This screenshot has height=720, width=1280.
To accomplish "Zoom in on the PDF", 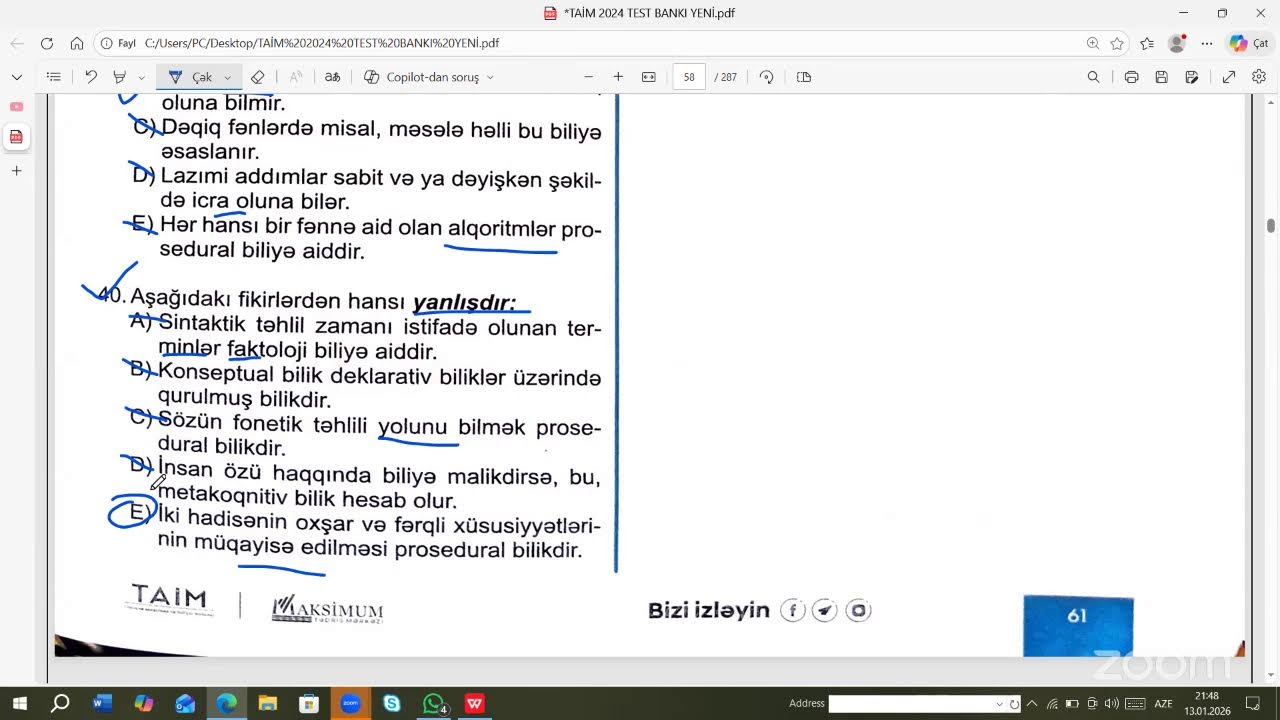I will [x=618, y=77].
